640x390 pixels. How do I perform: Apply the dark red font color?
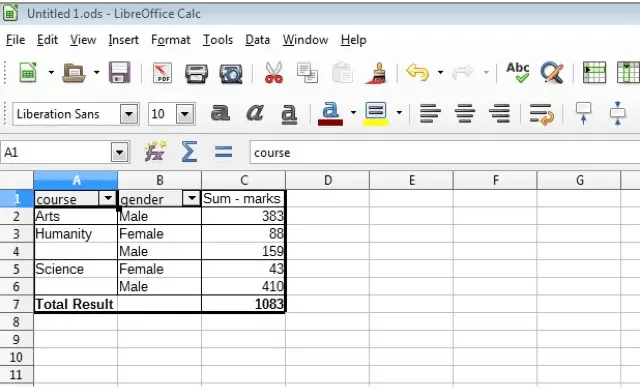pos(330,114)
